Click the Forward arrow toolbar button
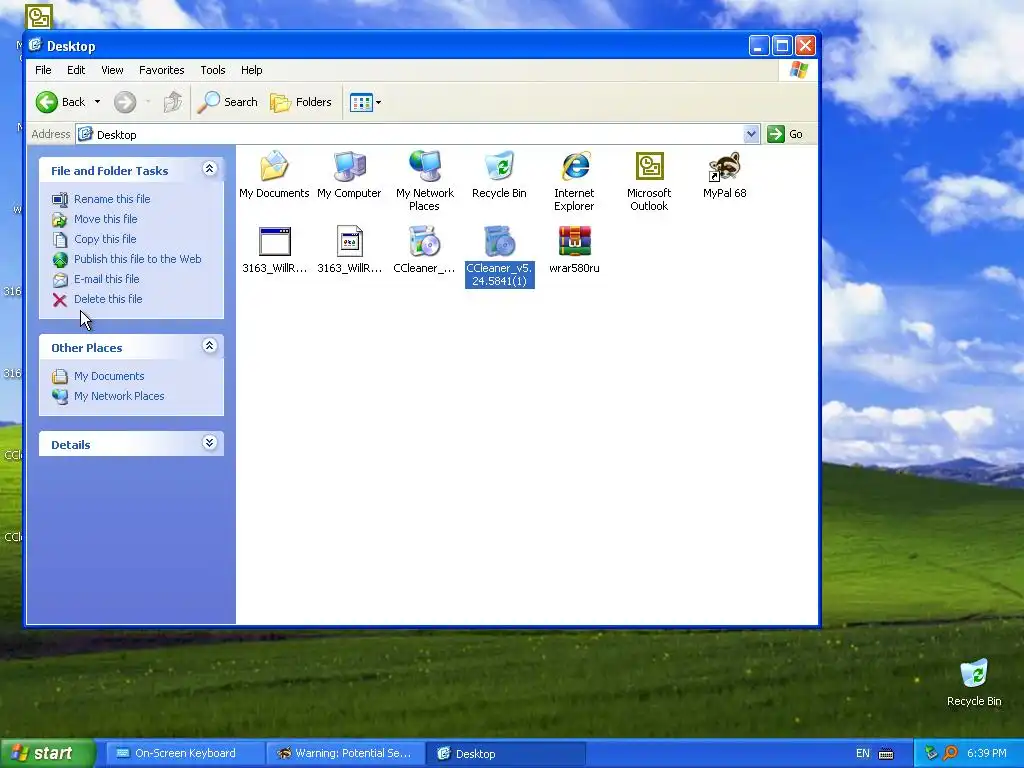The width and height of the screenshot is (1024, 768). (125, 102)
